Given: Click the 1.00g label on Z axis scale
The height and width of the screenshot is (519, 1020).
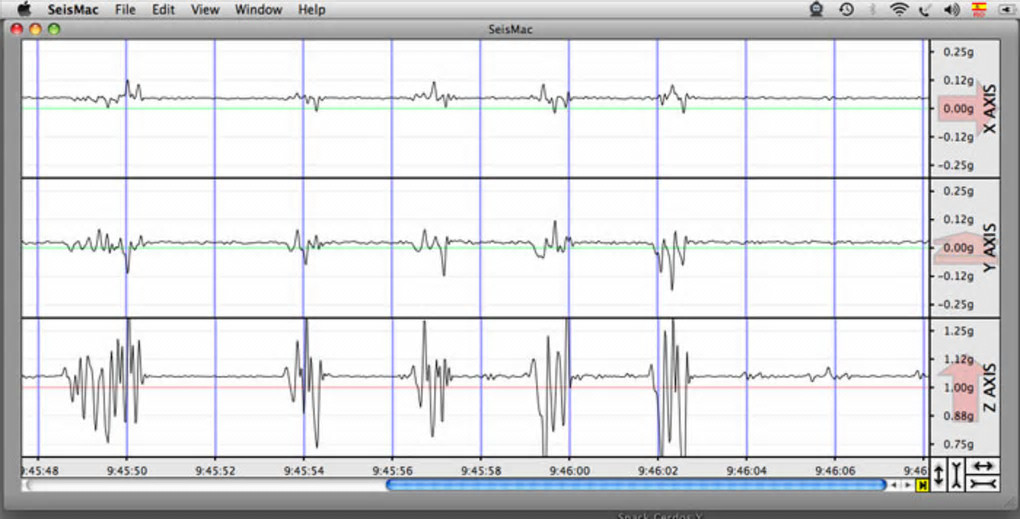Looking at the screenshot, I should point(958,388).
